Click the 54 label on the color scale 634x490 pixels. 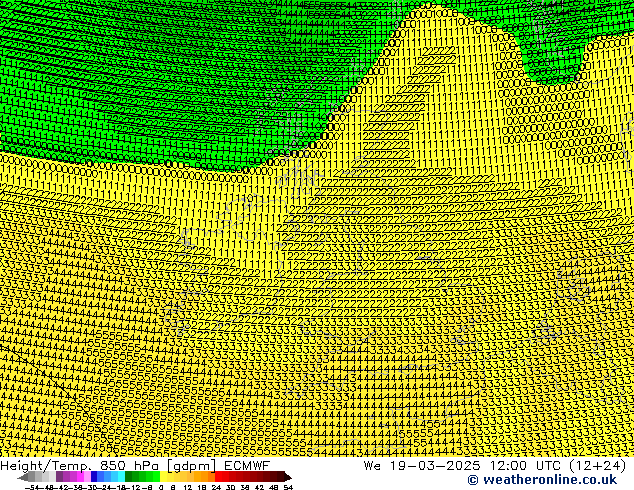pos(288,488)
